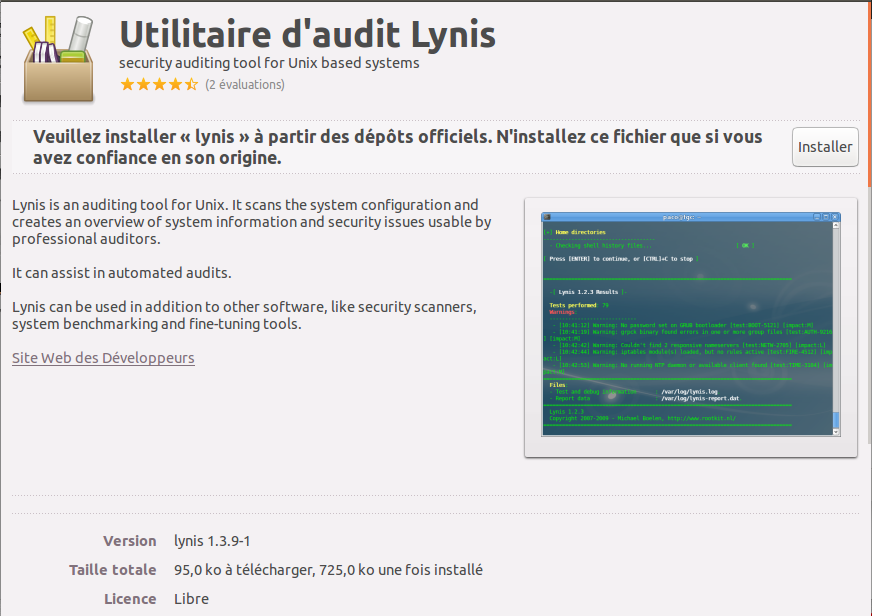Open the Site Web des Développeurs link
This screenshot has width=872, height=616.
click(103, 357)
